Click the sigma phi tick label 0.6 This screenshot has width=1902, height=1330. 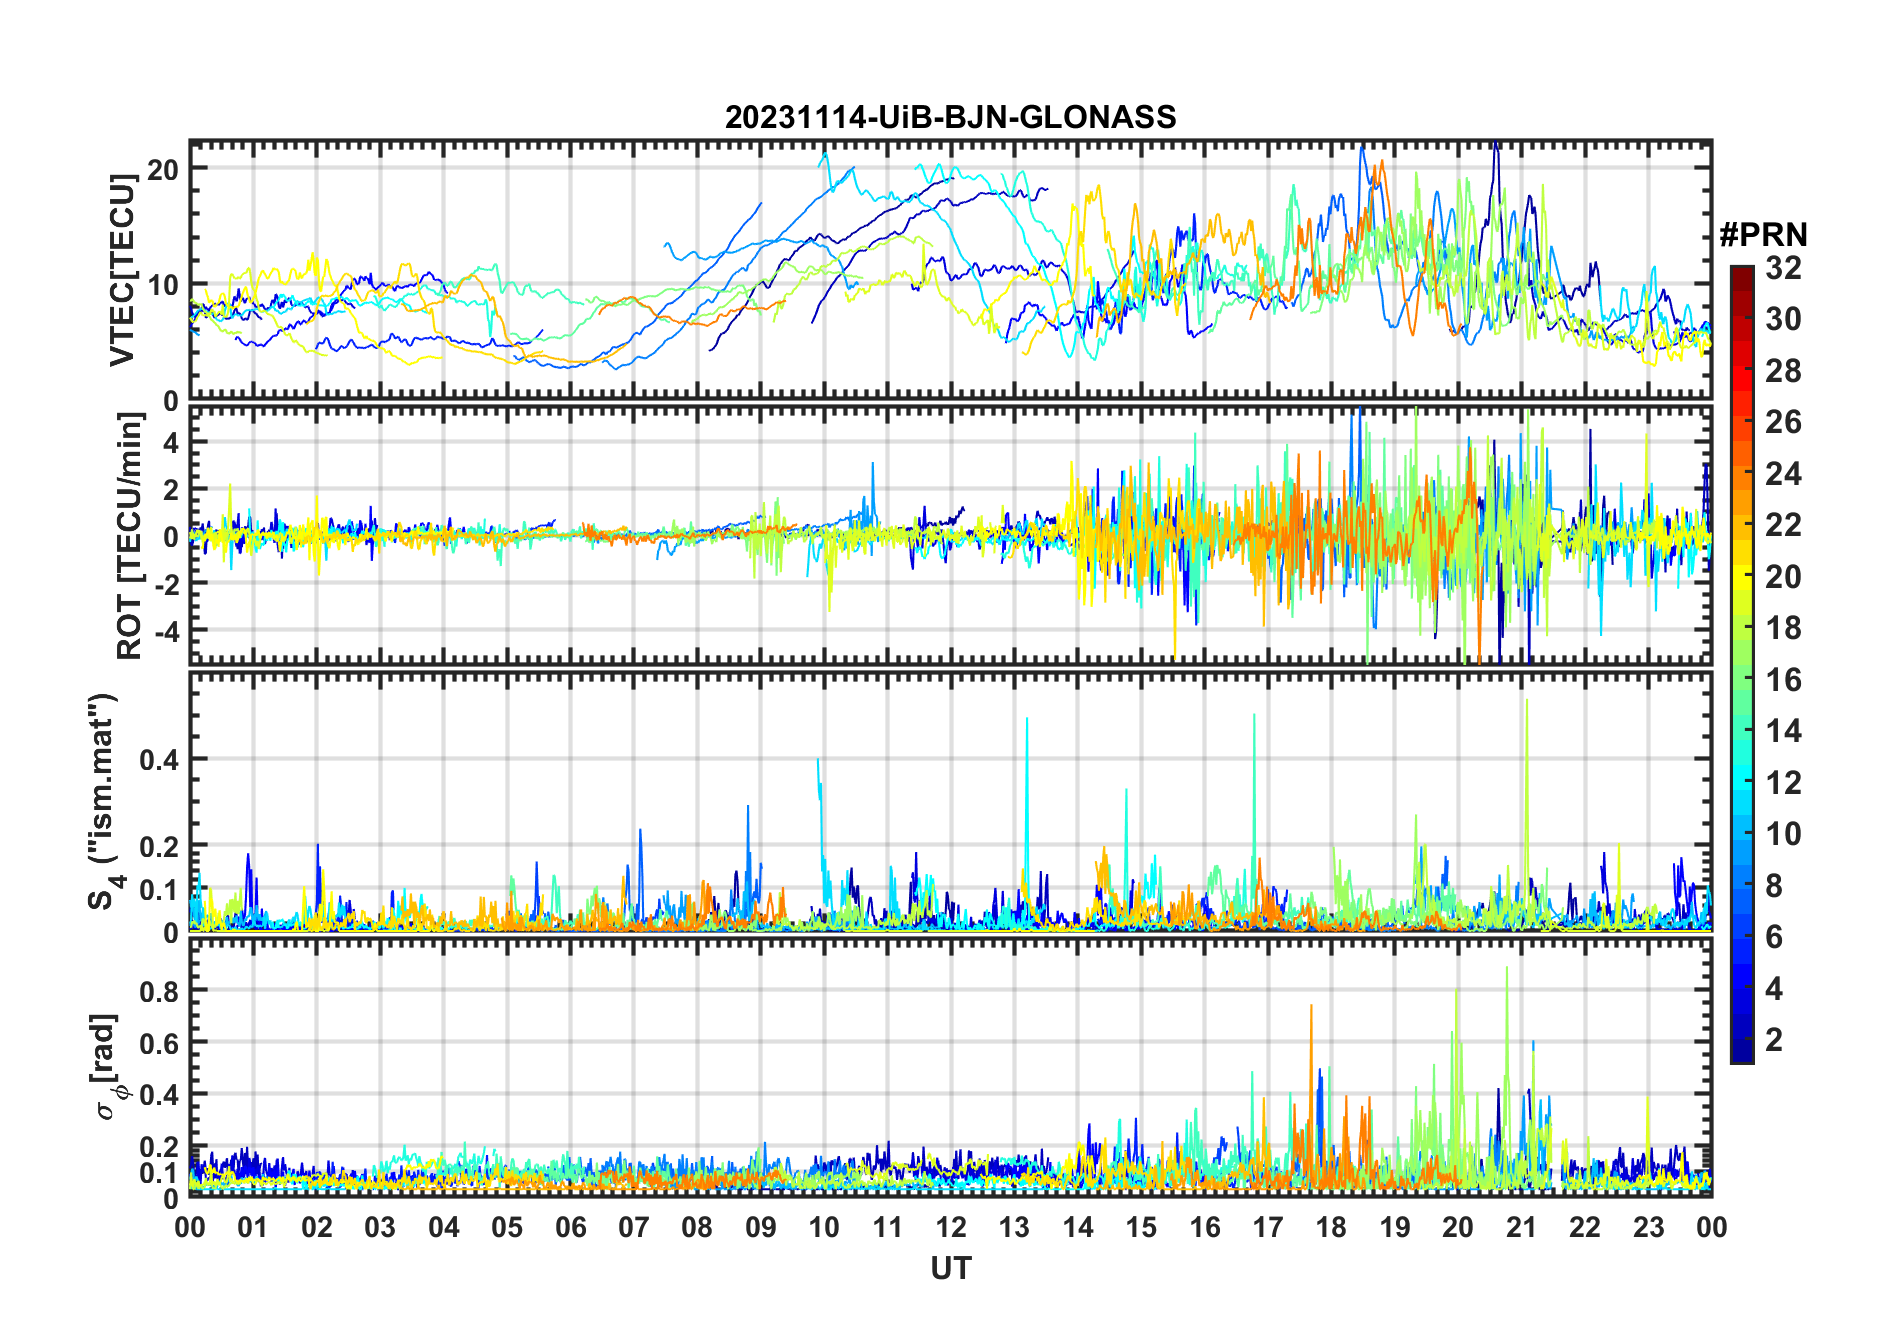click(x=159, y=1043)
